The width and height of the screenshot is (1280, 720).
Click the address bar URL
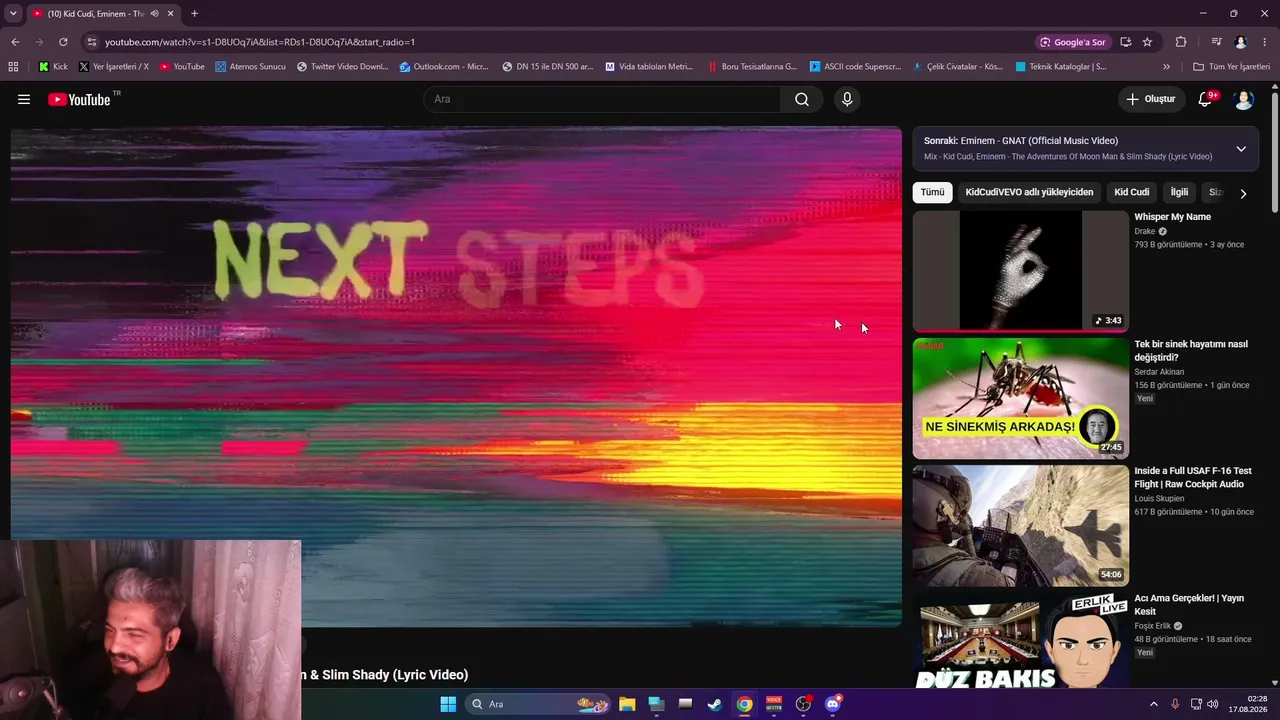(260, 42)
